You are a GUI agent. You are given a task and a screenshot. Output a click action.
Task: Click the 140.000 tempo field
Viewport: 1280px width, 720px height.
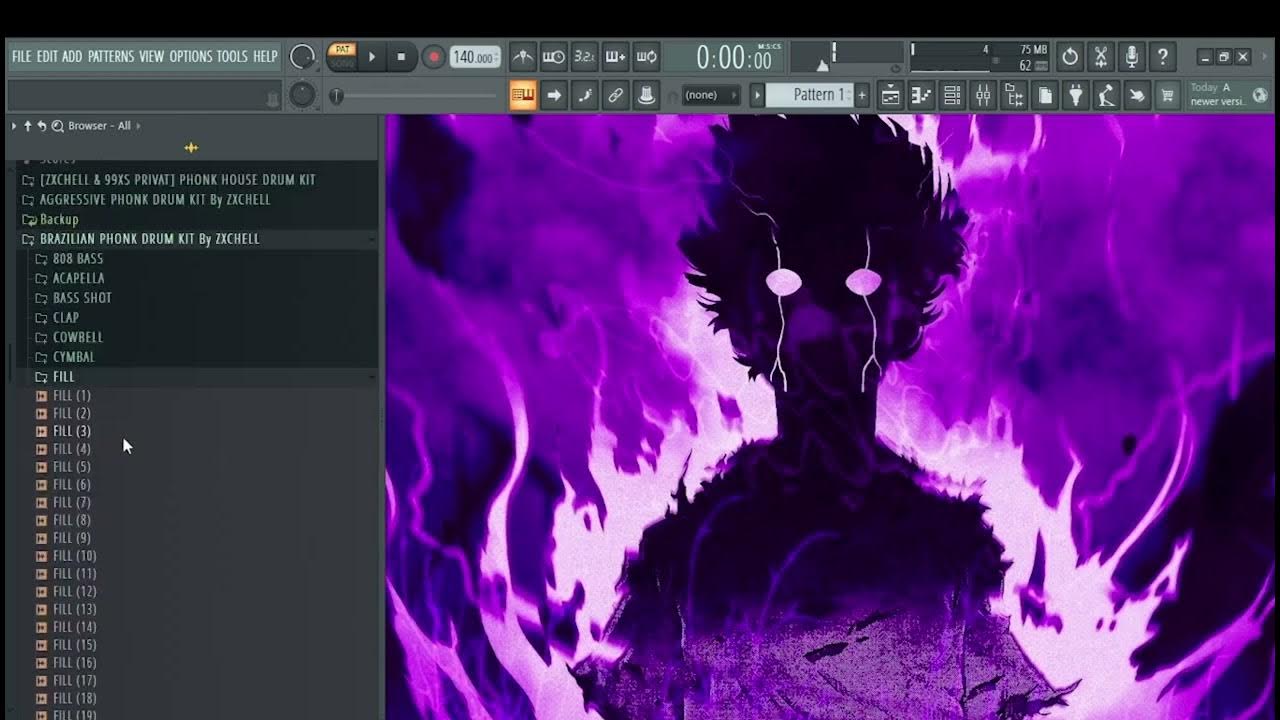click(474, 57)
